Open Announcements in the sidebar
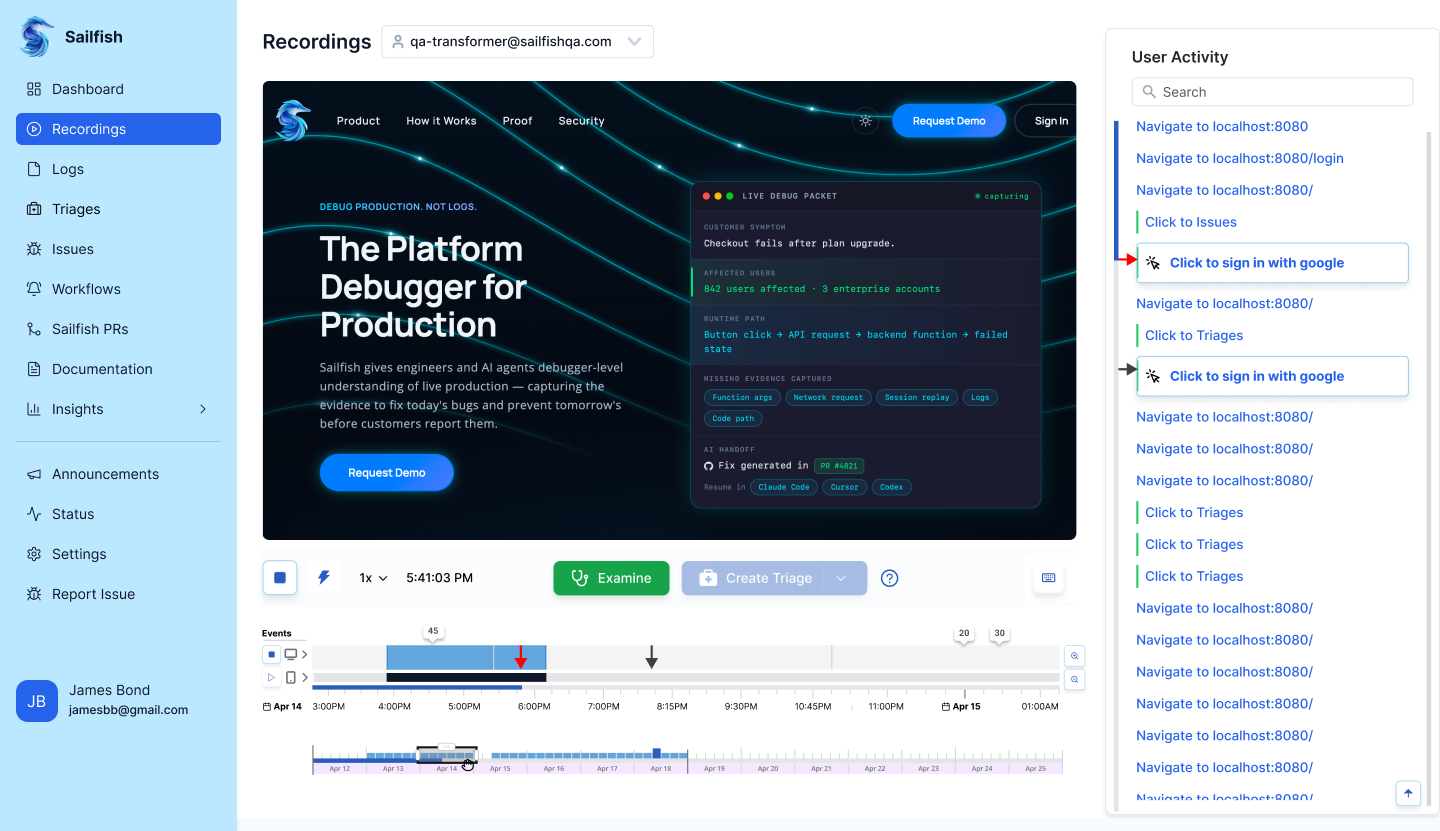The width and height of the screenshot is (1440, 831). point(118,474)
